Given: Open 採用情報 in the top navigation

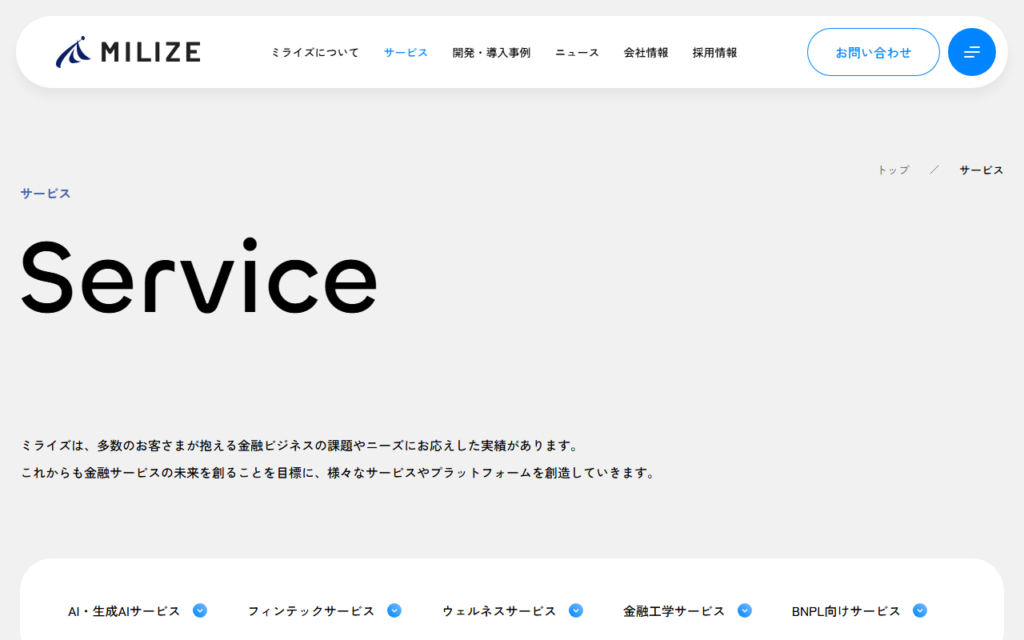Looking at the screenshot, I should [715, 53].
